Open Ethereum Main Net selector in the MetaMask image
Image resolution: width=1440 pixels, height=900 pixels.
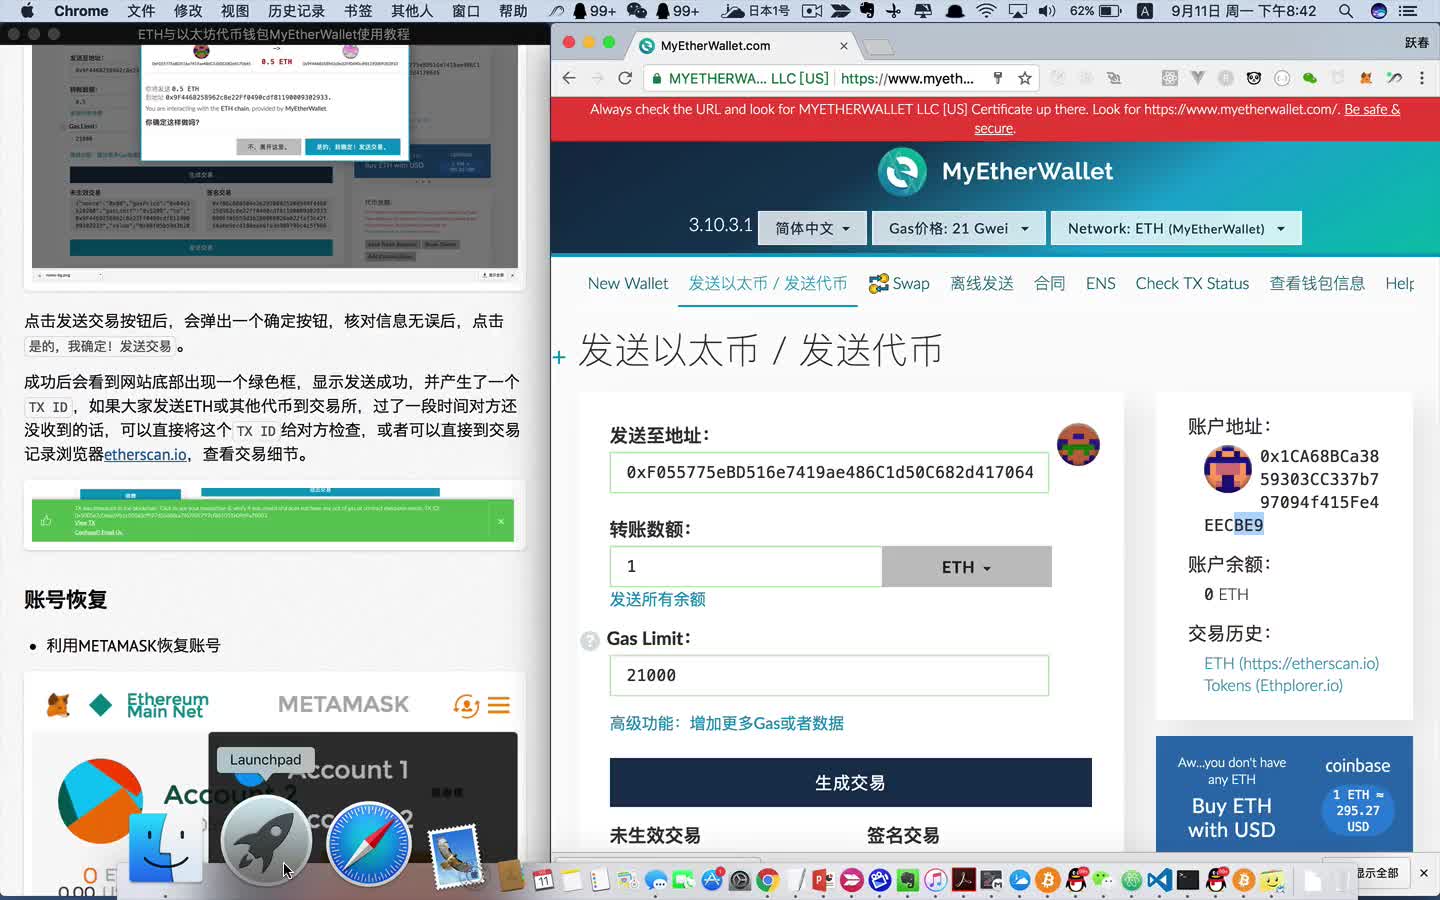tap(149, 706)
